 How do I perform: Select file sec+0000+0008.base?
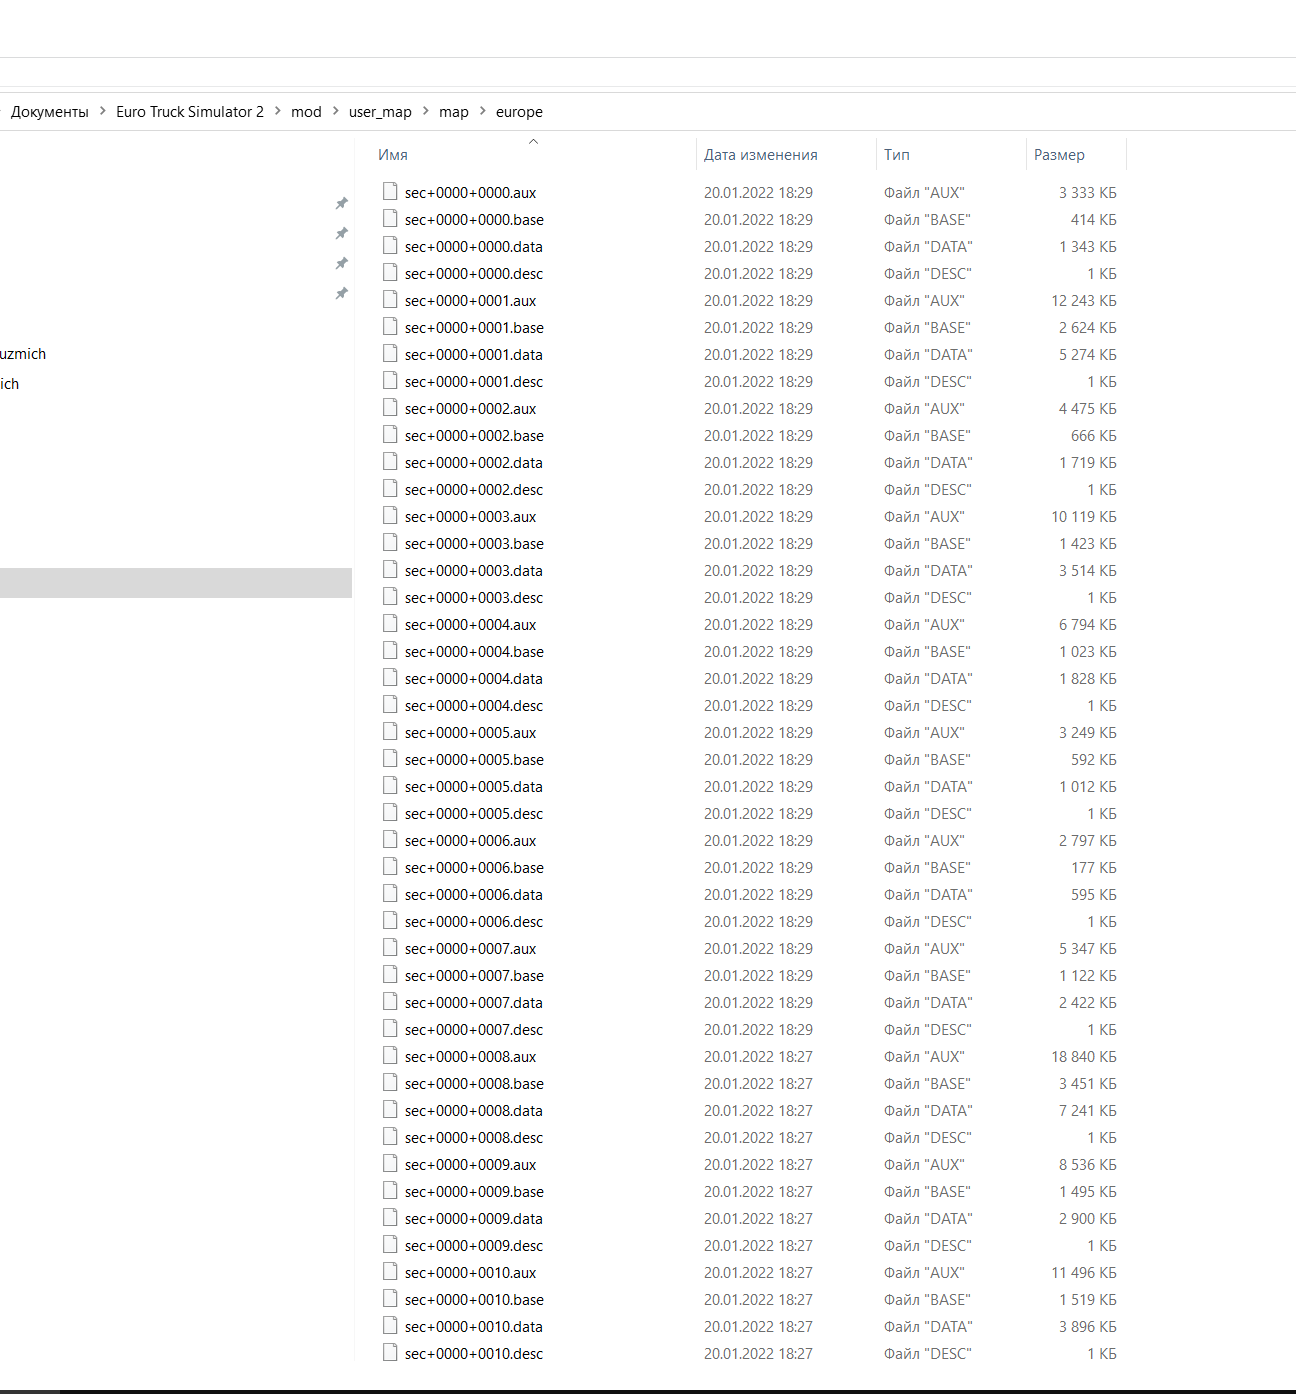coord(474,1083)
